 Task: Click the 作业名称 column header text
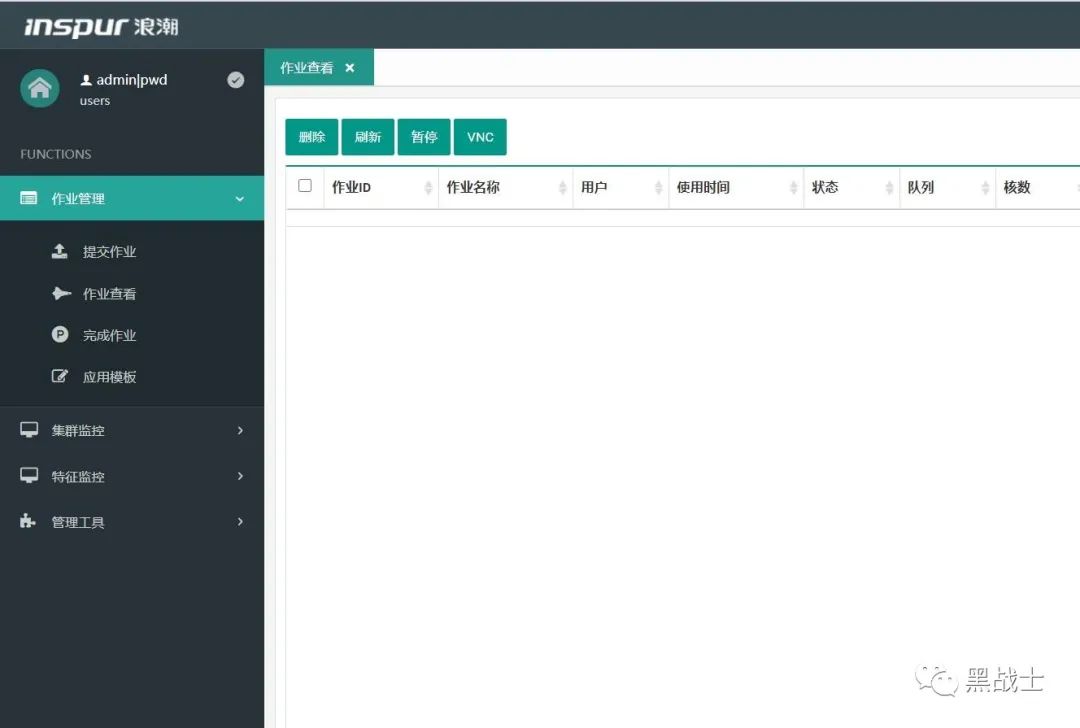(473, 187)
